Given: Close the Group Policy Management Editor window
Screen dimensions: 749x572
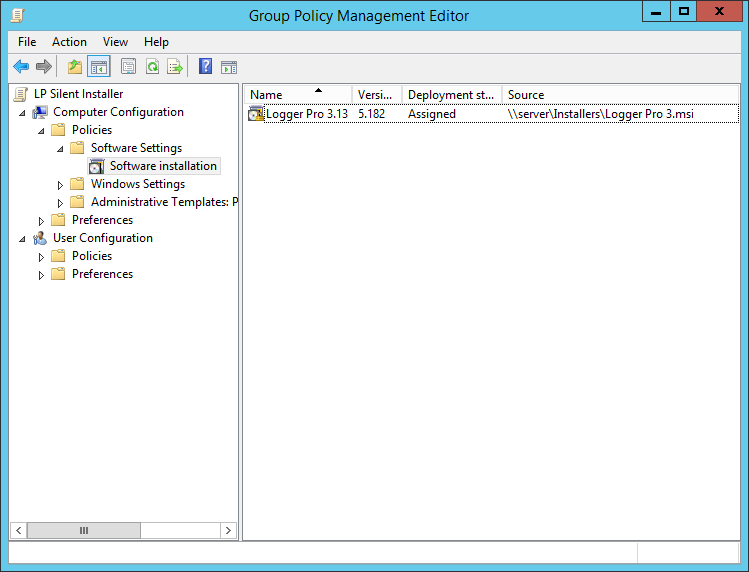Looking at the screenshot, I should pyautogui.click(x=719, y=11).
